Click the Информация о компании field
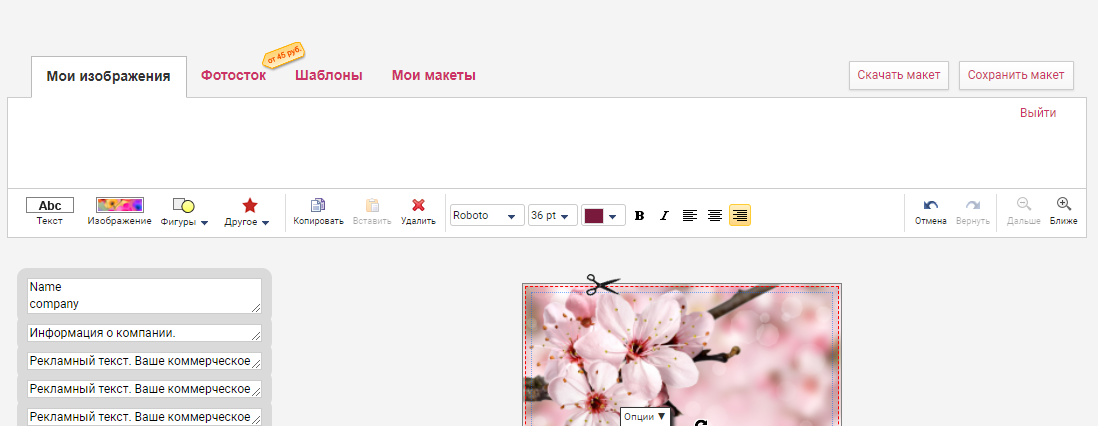 (x=144, y=333)
